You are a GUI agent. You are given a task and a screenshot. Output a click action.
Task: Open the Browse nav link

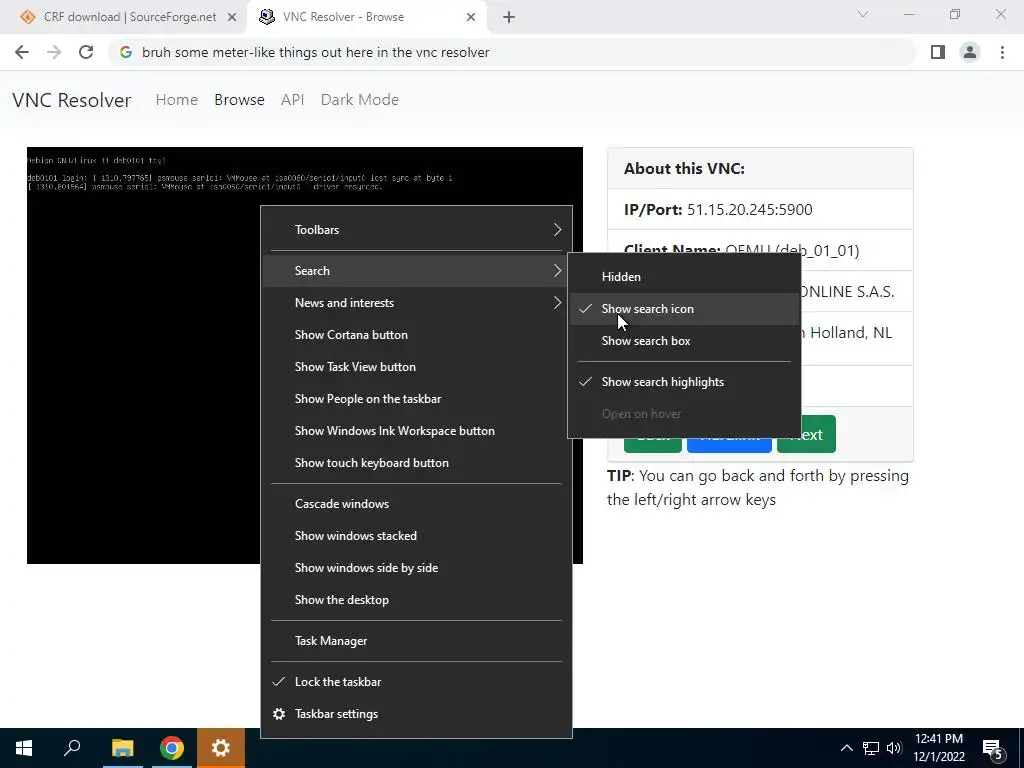[239, 100]
